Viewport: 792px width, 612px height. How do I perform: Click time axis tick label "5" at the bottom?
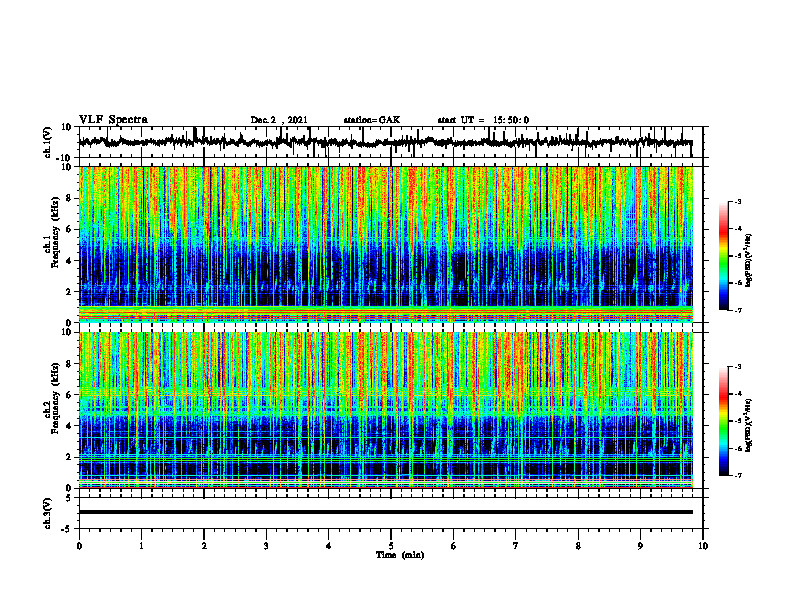coord(391,546)
